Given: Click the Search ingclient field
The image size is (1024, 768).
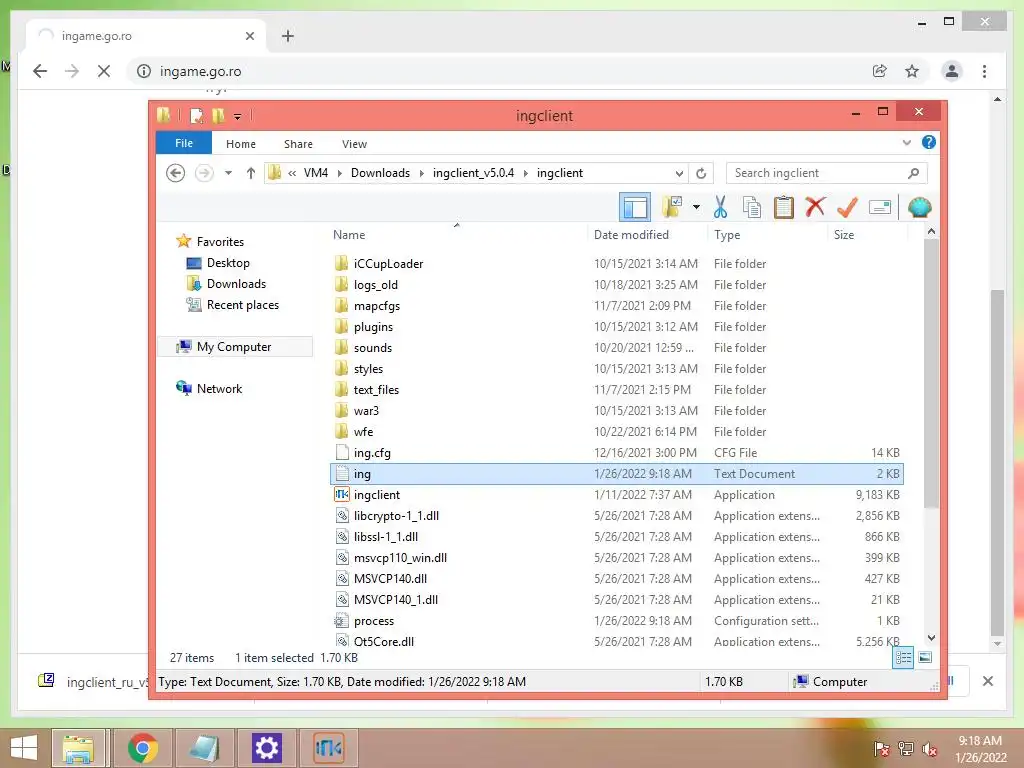Looking at the screenshot, I should (x=826, y=173).
